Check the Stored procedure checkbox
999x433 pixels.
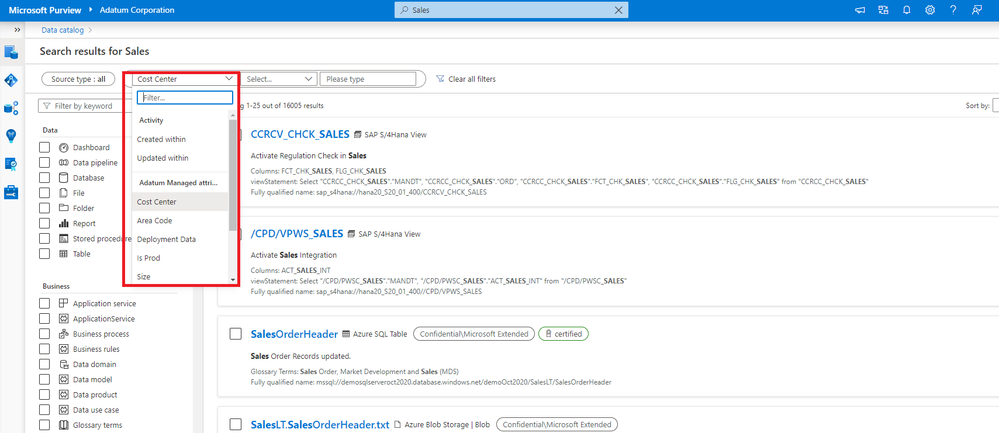[44, 239]
